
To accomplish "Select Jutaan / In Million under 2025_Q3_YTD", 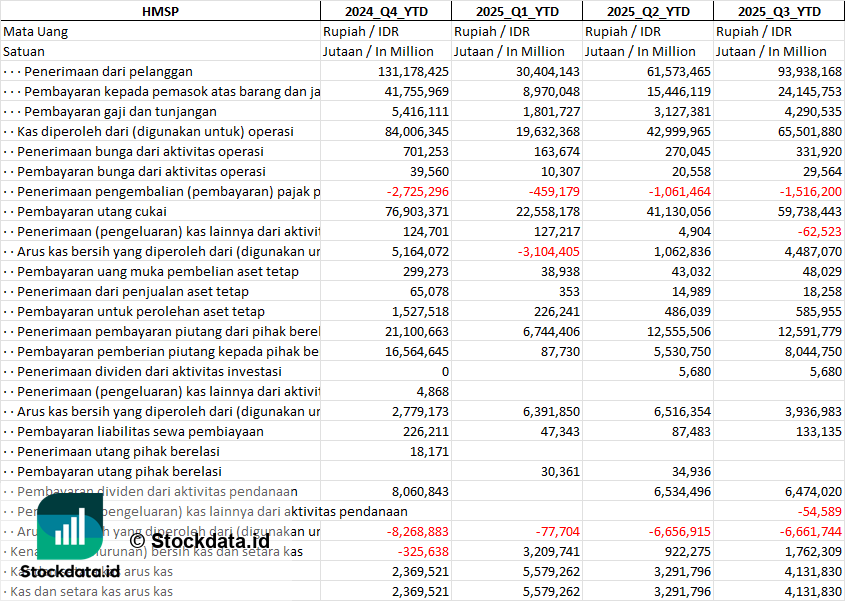I will click(x=771, y=52).
